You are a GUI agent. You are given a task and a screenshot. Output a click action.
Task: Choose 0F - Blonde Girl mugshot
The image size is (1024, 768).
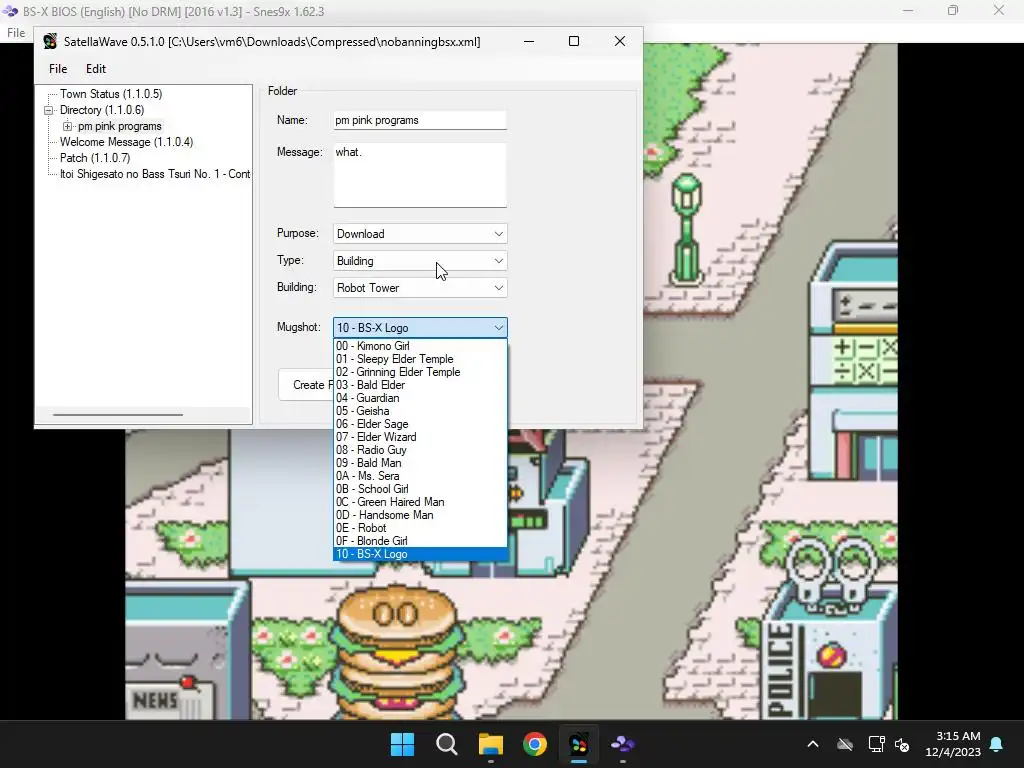[420, 541]
